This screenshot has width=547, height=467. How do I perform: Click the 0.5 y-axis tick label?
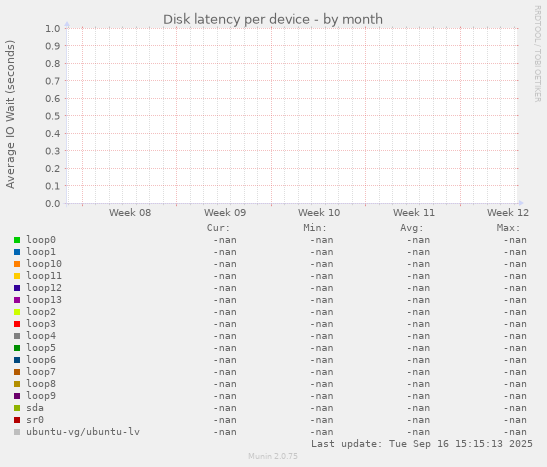(x=53, y=116)
